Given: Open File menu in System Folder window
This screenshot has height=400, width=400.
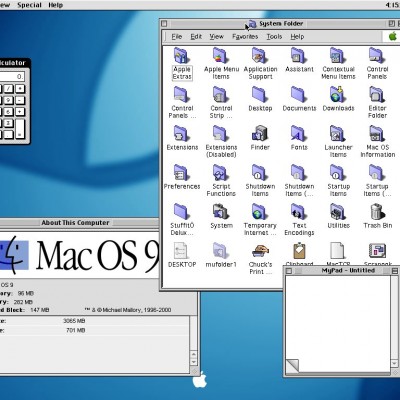Looking at the screenshot, I should coord(177,37).
